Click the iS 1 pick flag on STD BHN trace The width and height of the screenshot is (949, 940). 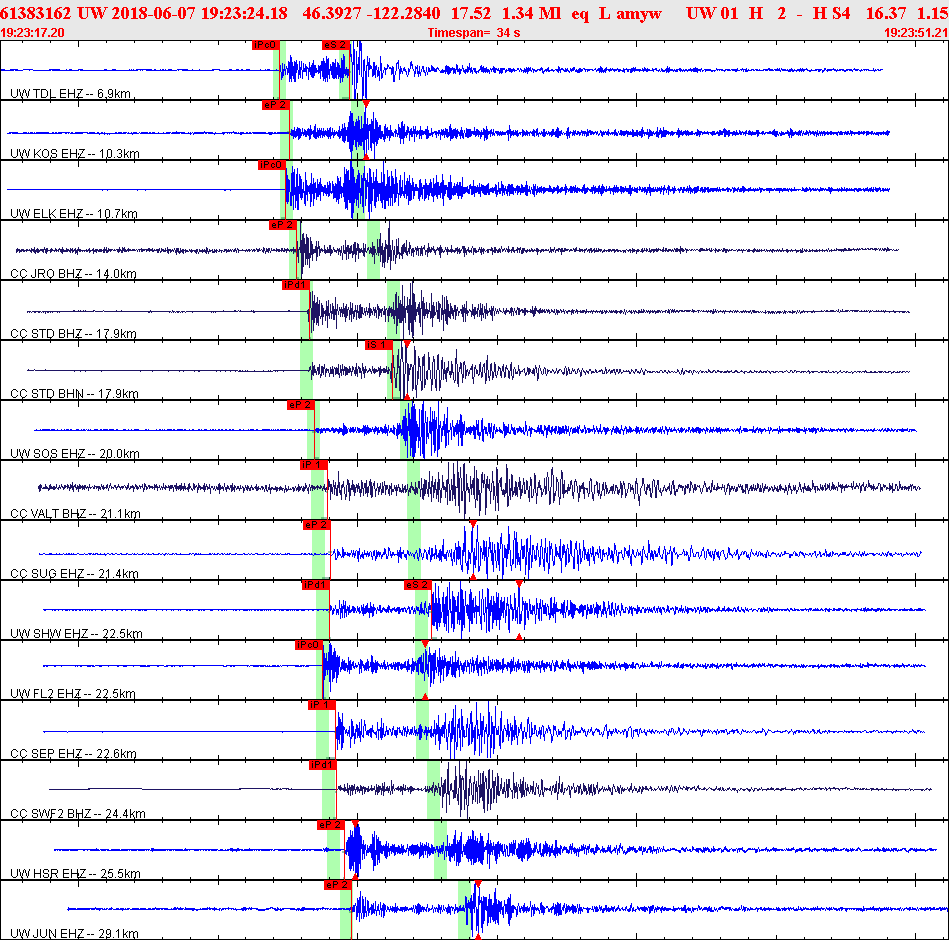point(379,345)
